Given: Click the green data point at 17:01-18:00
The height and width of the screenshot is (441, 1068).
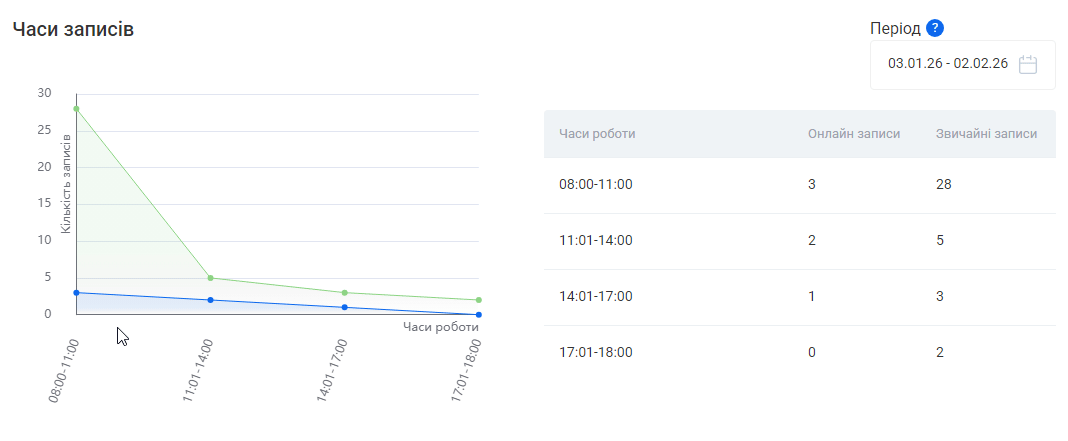Looking at the screenshot, I should click(479, 300).
